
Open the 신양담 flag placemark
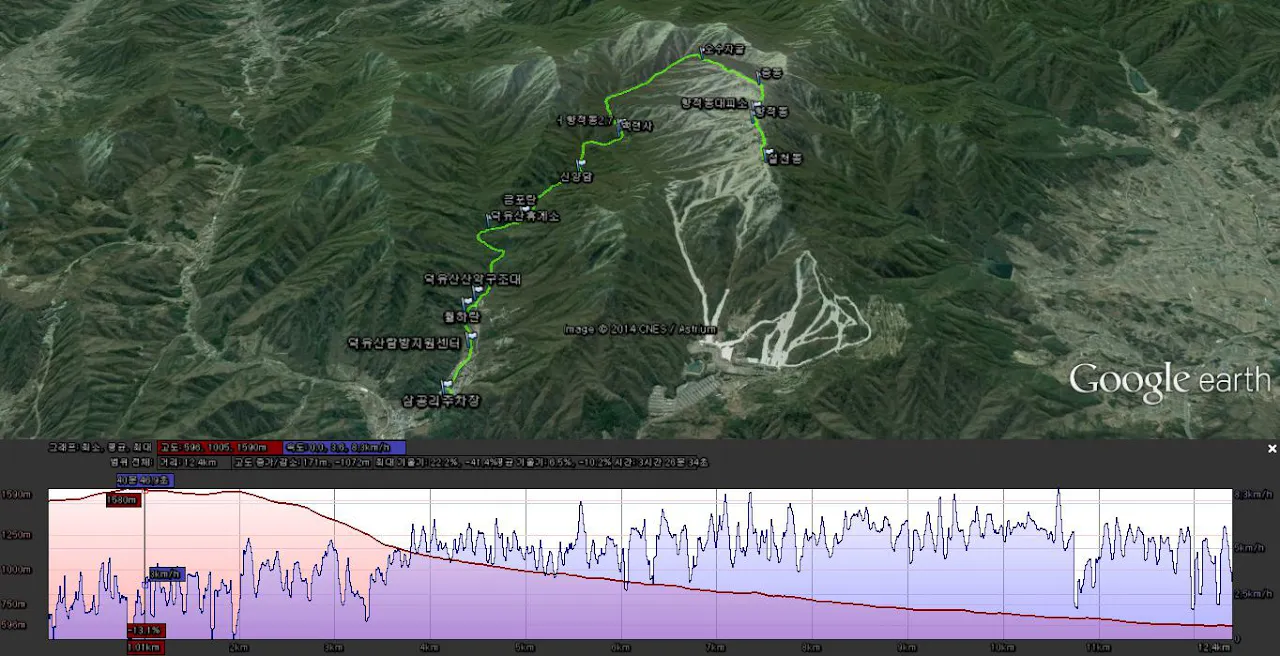pyautogui.click(x=580, y=163)
